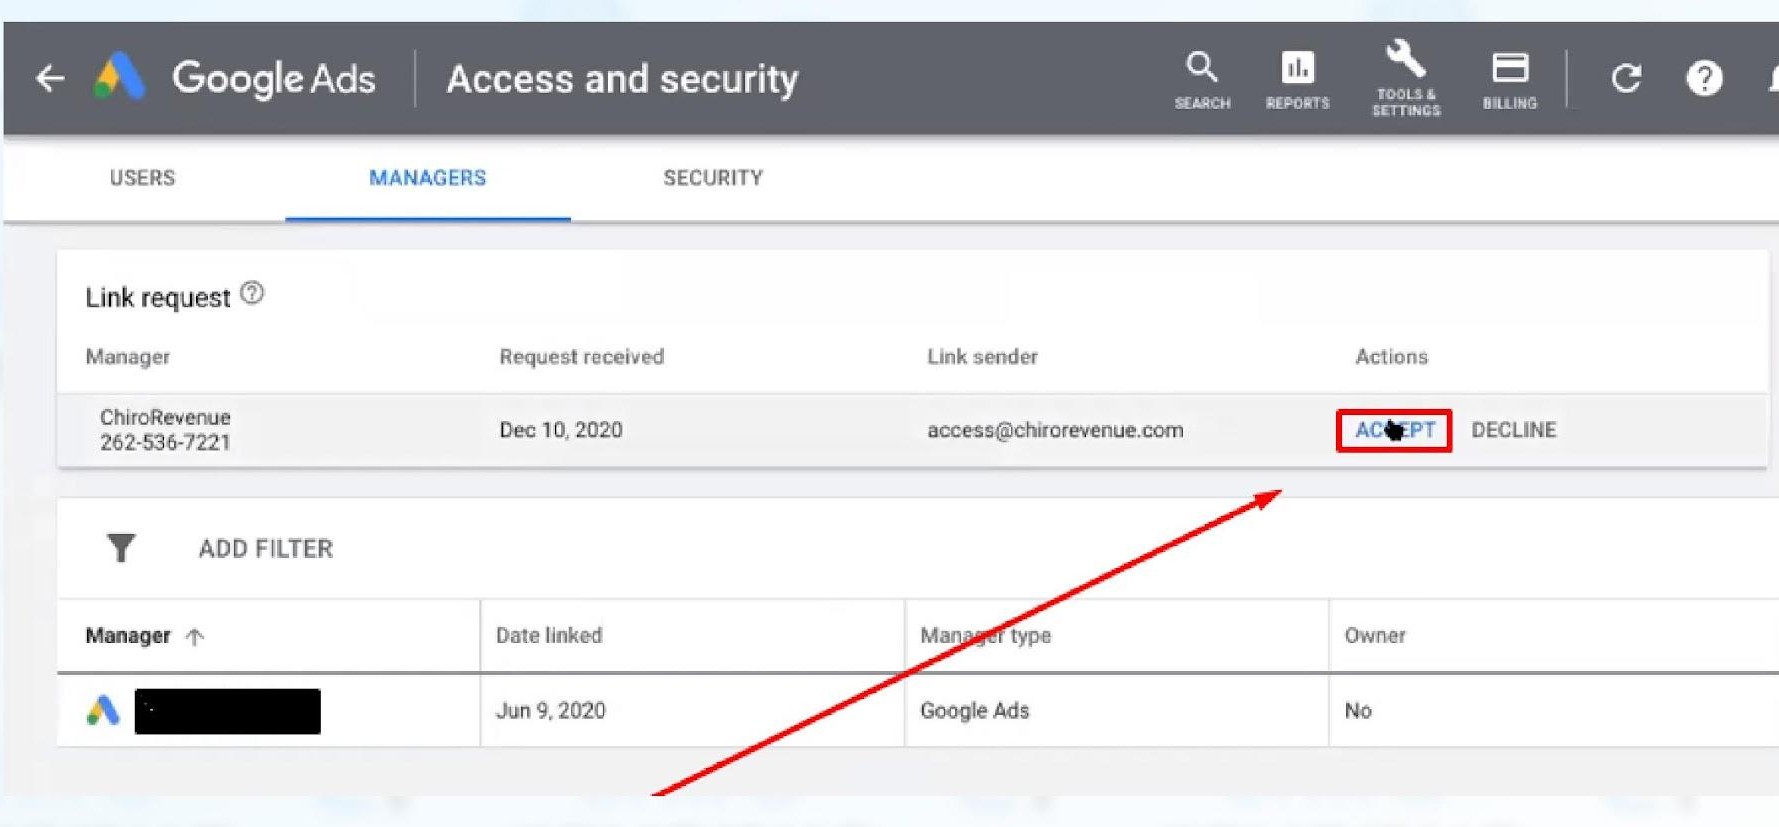Screen dimensions: 1779x827
Task: Click the back arrow icon
Action: pyautogui.click(x=50, y=78)
